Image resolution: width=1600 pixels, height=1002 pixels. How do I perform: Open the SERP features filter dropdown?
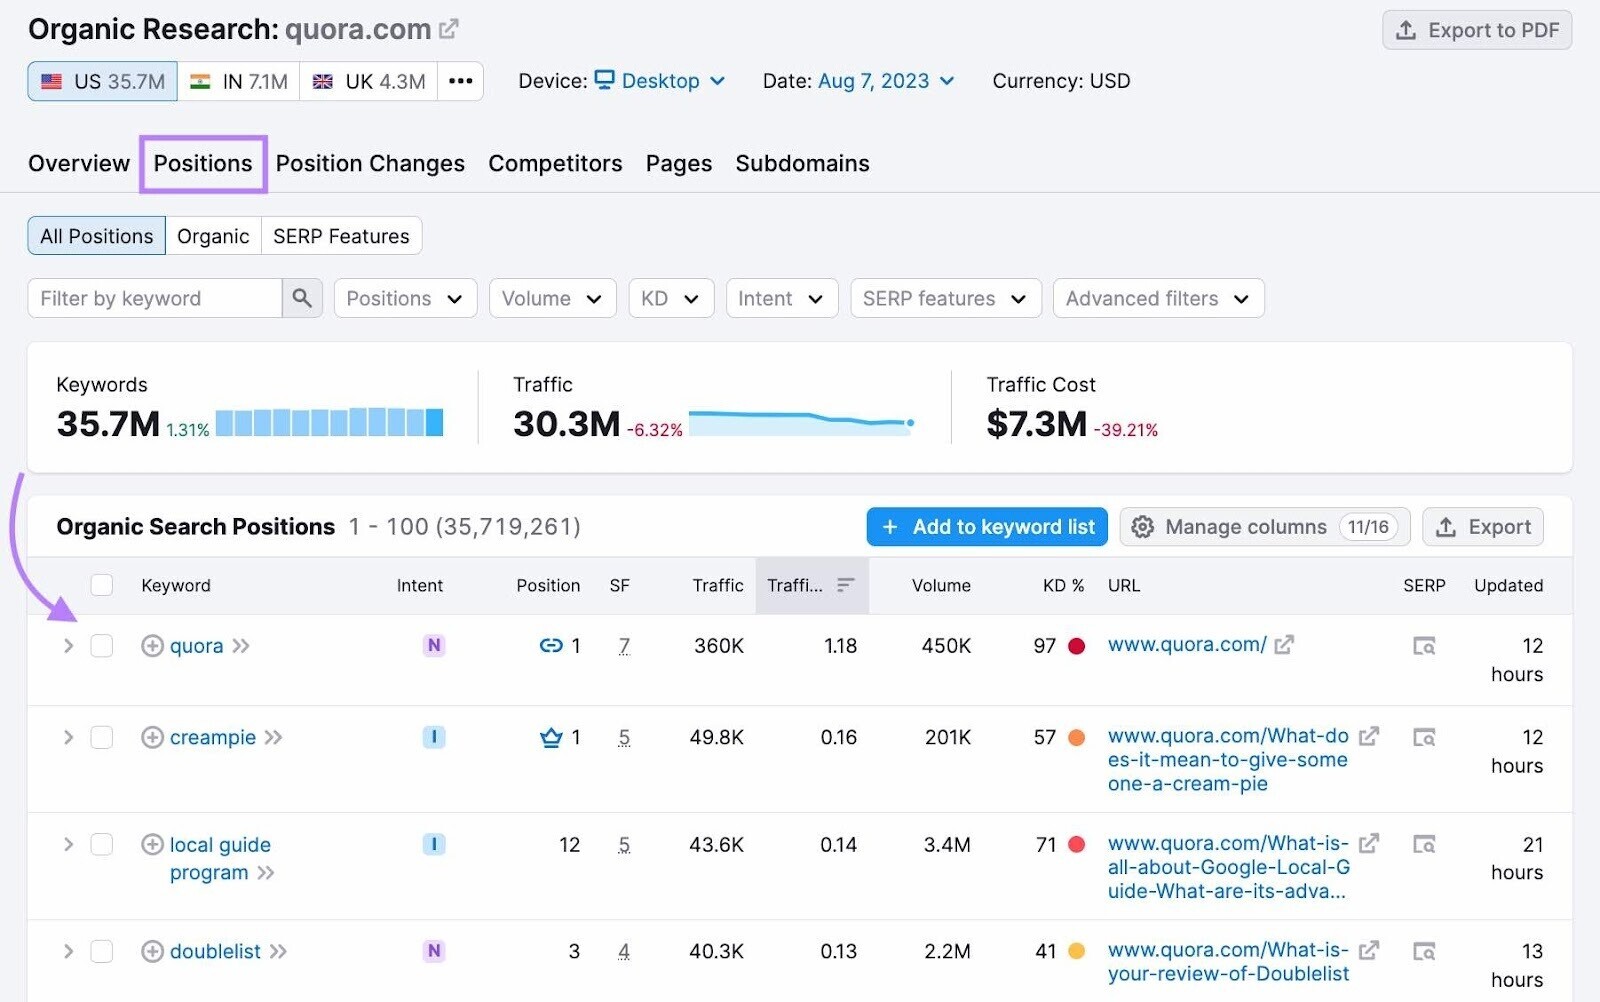pyautogui.click(x=946, y=298)
